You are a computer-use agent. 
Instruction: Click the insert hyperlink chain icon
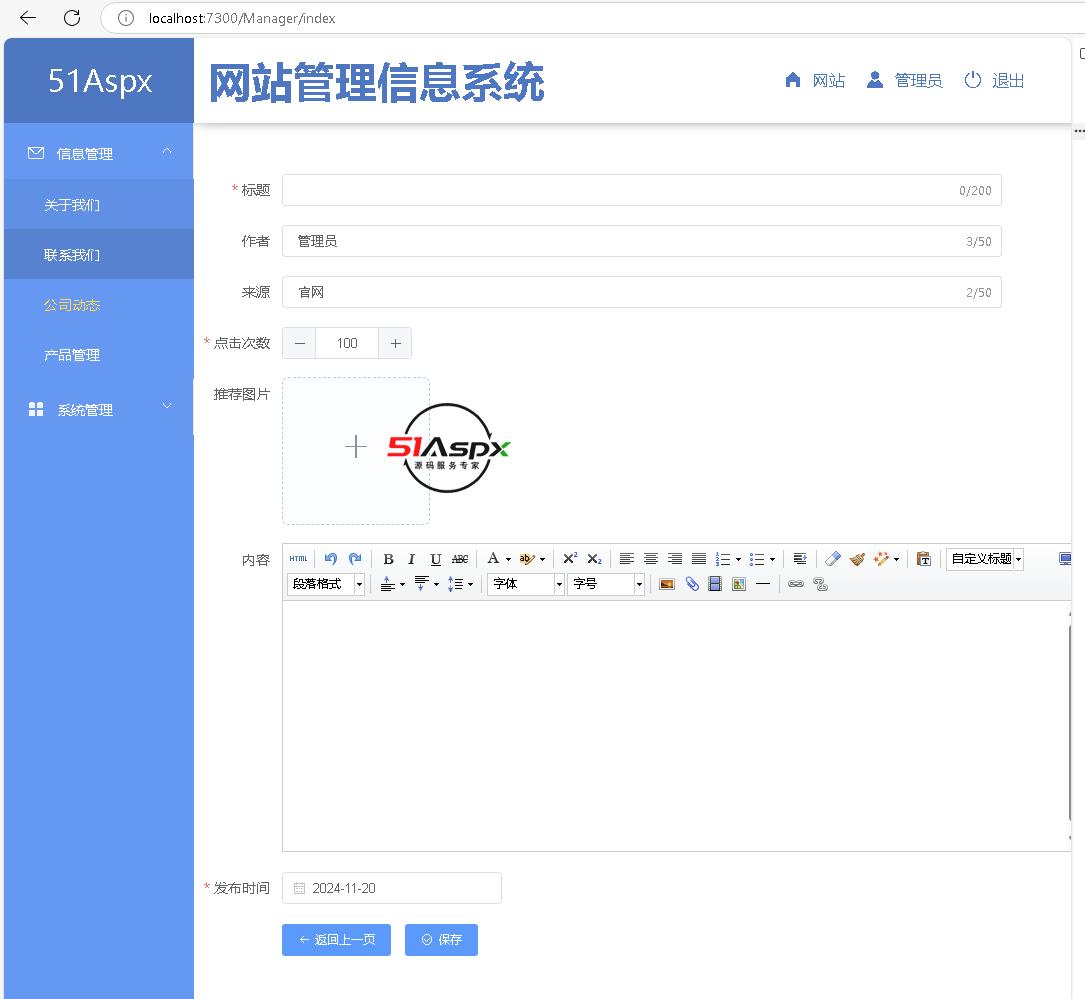tap(796, 584)
